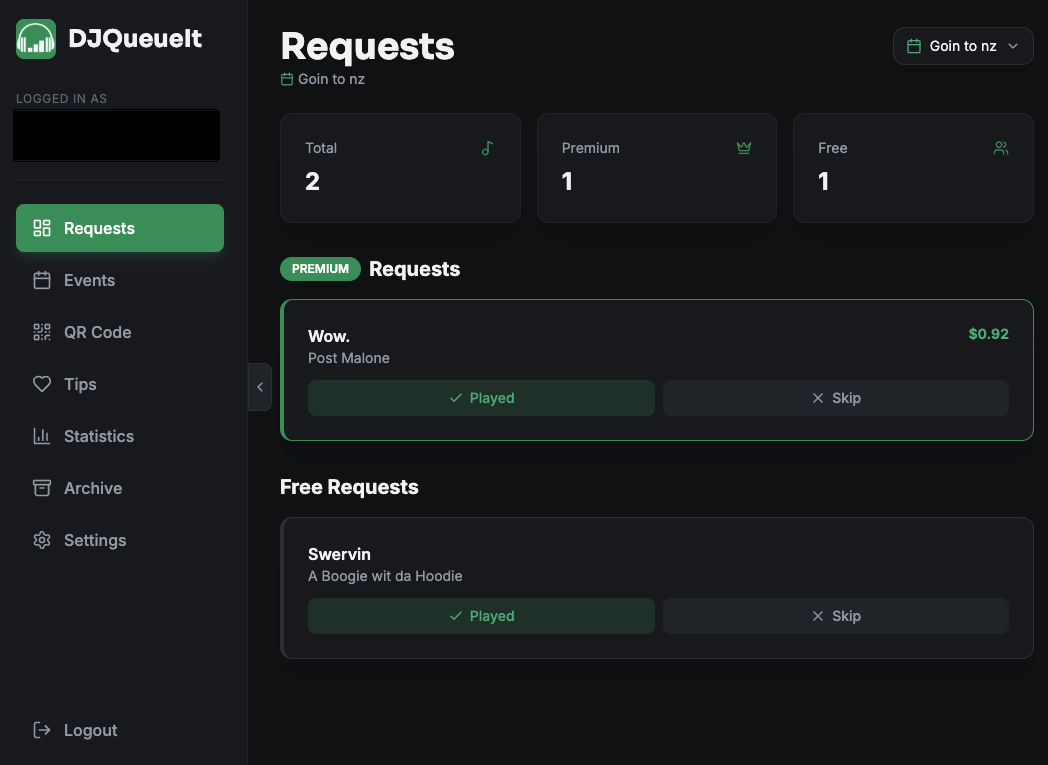The width and height of the screenshot is (1048, 765).
Task: Click the music note icon in Total card
Action: (487, 148)
